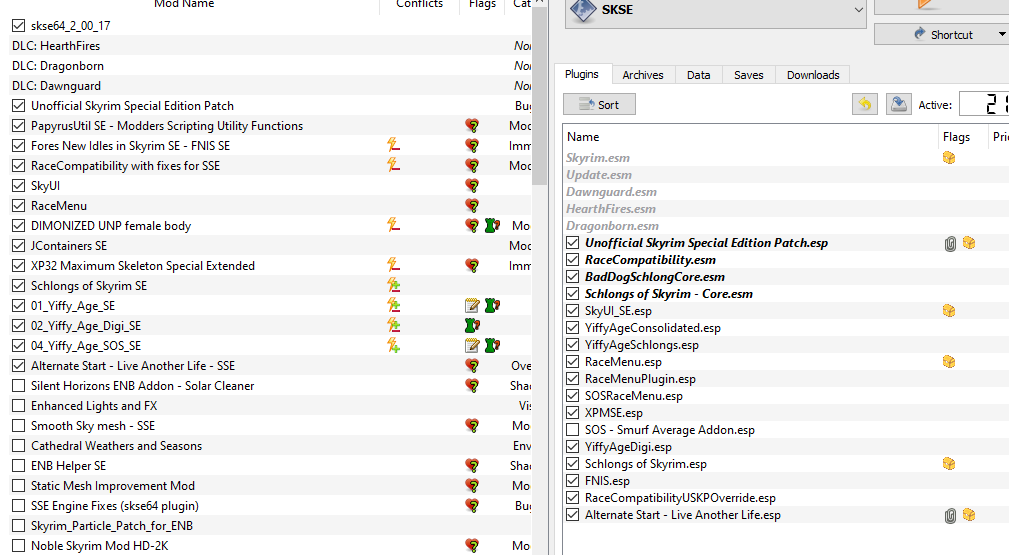Click the conflict plus icon for Schlongs of Skyrim SE

coord(393,285)
